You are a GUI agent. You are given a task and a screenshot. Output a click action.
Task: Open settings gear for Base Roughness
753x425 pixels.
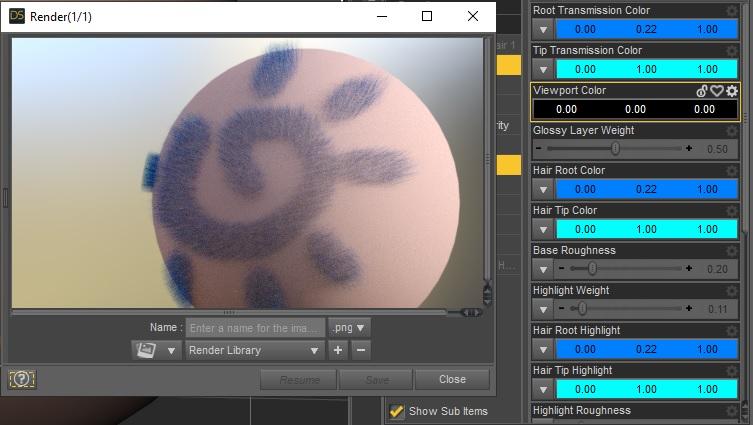pos(731,251)
